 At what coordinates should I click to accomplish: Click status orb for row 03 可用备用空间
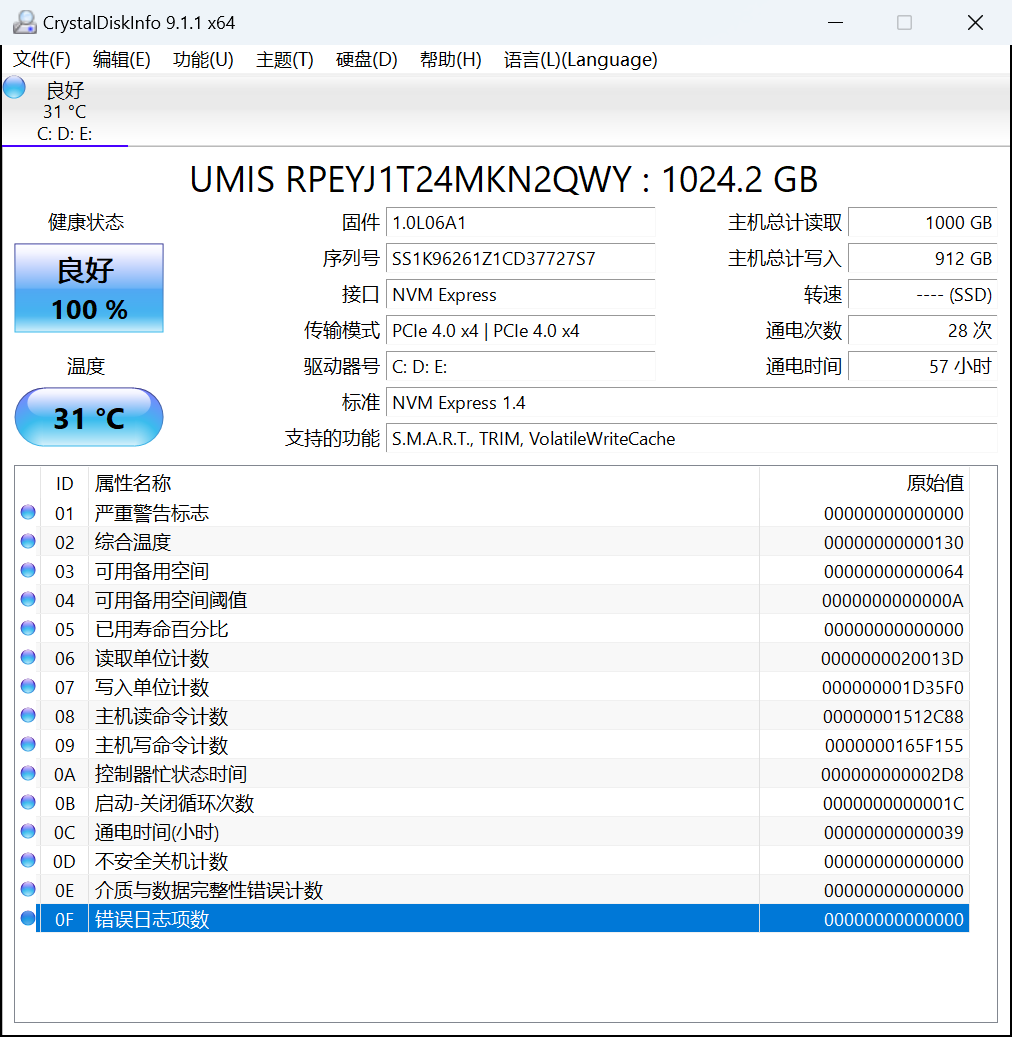click(x=28, y=570)
